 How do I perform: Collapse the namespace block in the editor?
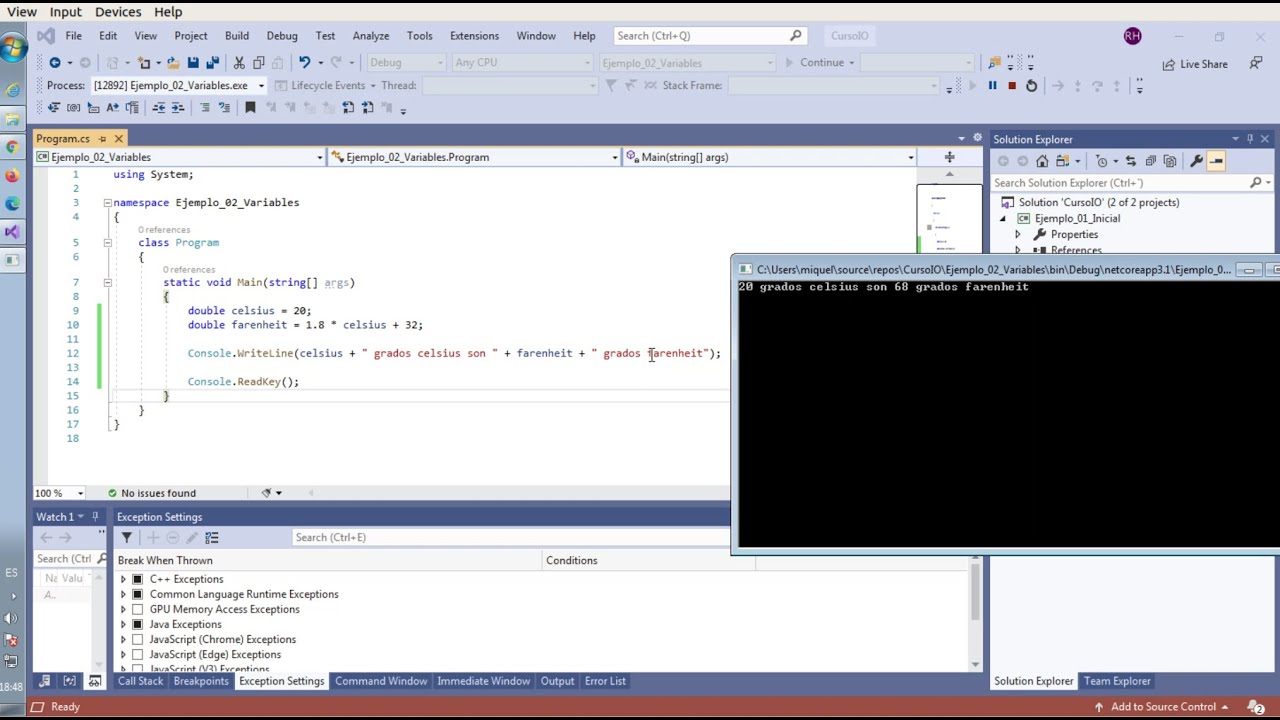coord(107,203)
